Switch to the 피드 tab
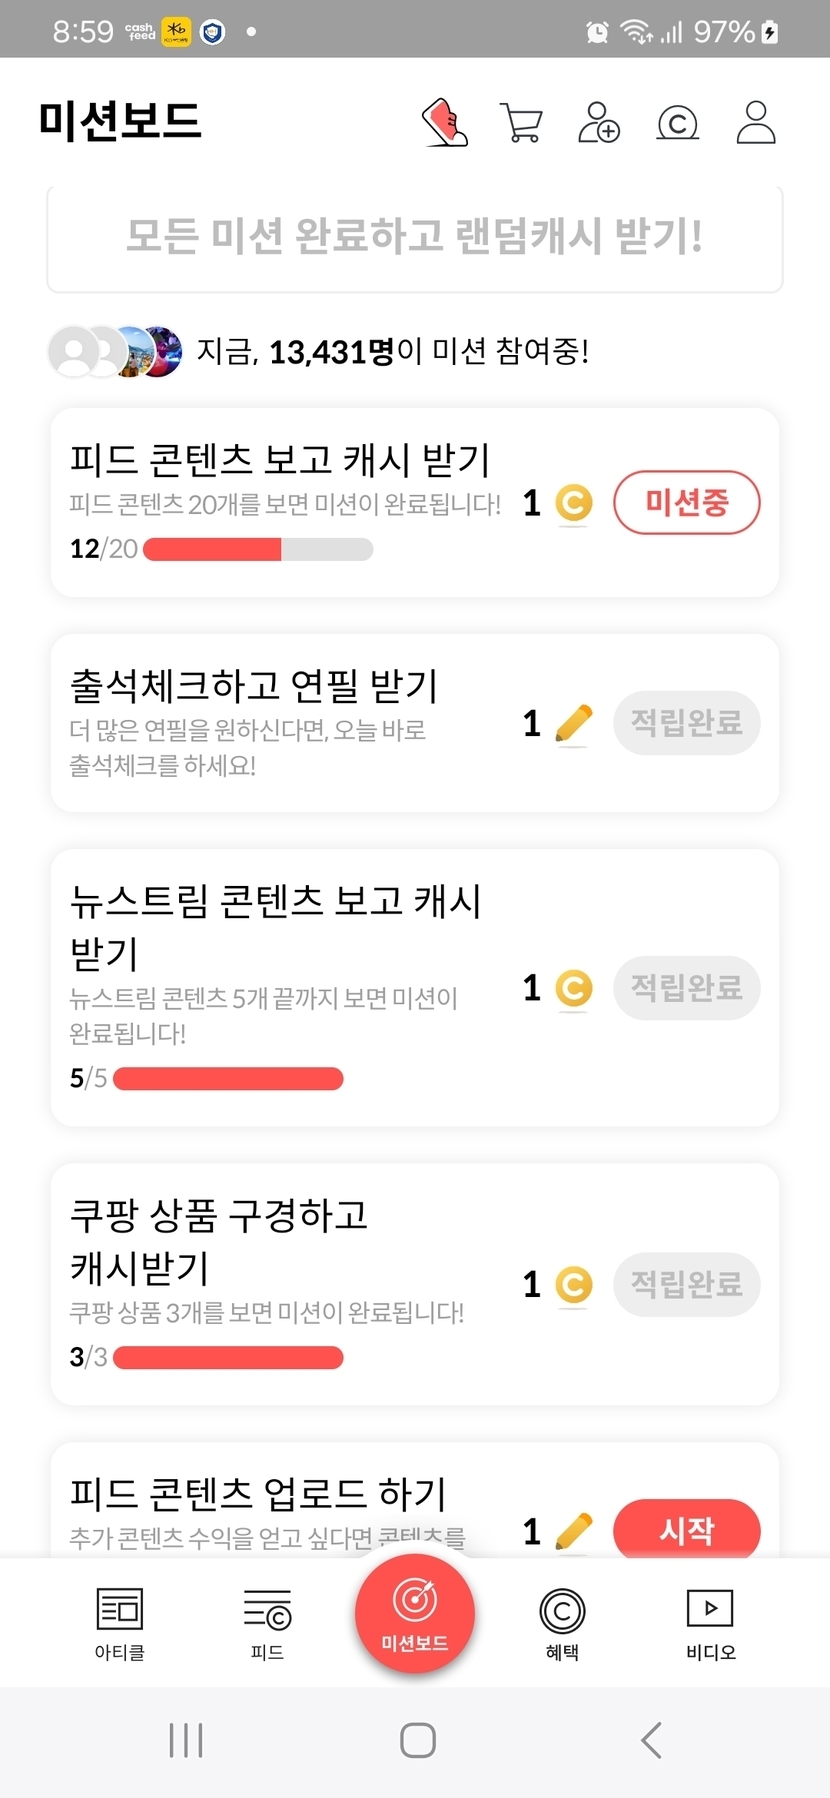This screenshot has width=830, height=1798. point(267,1622)
